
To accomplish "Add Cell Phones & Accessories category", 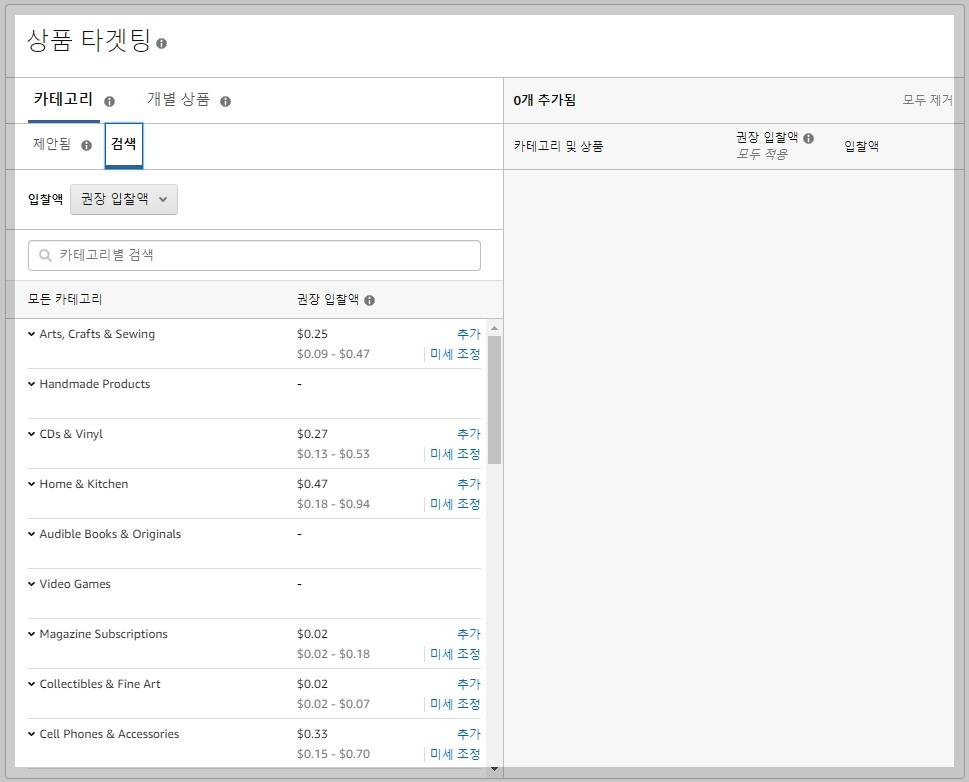I will tap(468, 734).
